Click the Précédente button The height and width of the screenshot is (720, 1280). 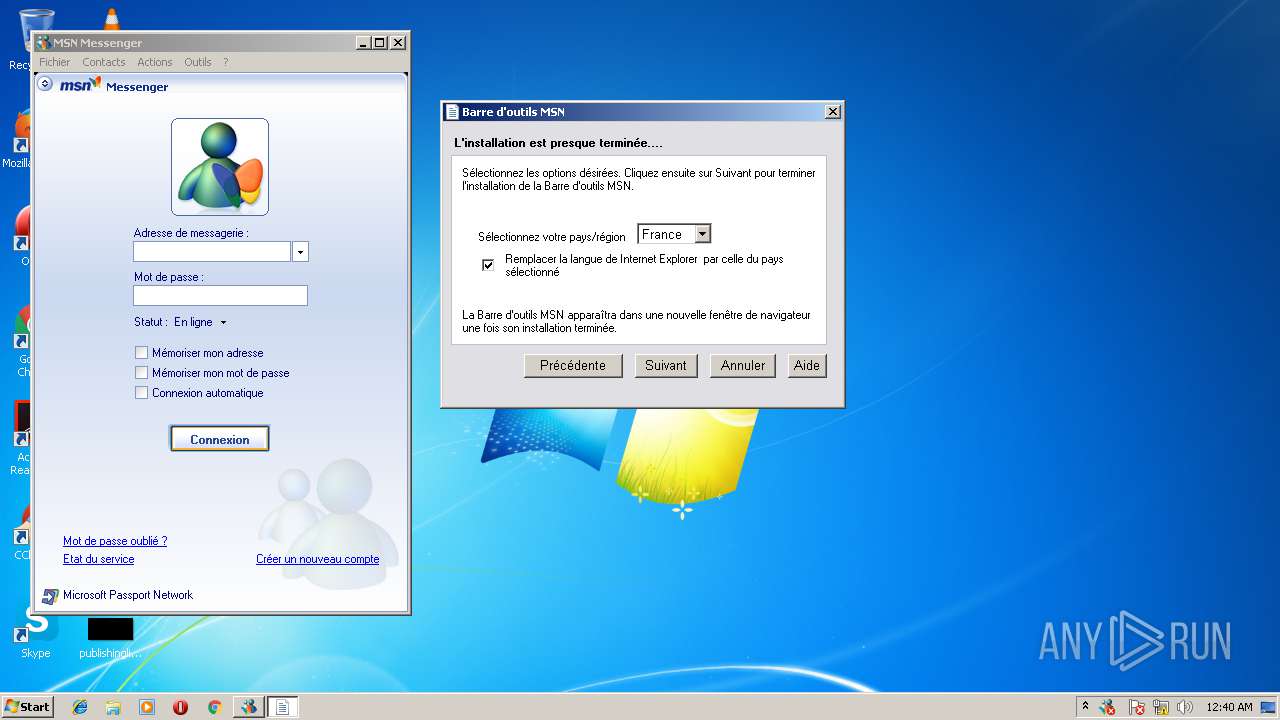[573, 366]
